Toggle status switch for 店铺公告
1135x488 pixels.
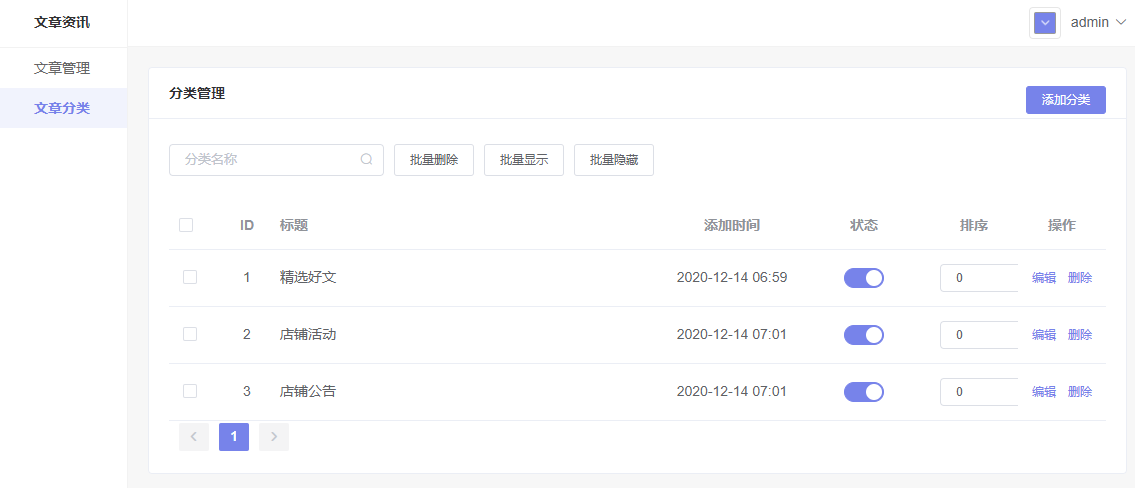coord(864,392)
